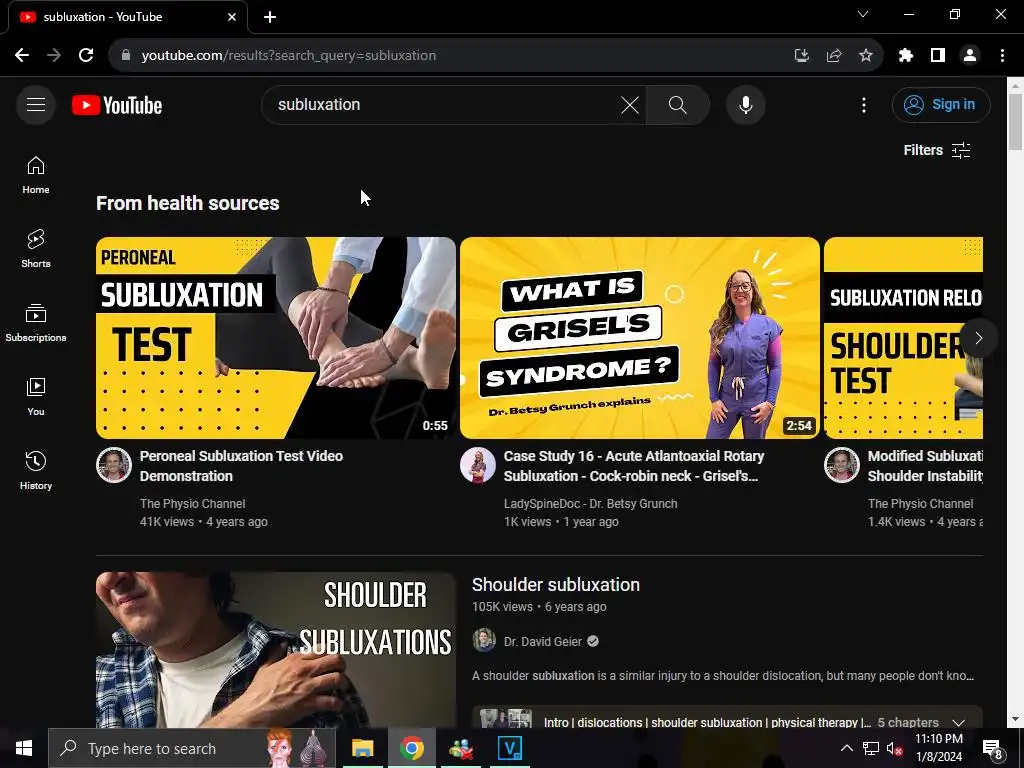The image size is (1024, 768).
Task: Reload the page
Action: click(86, 55)
